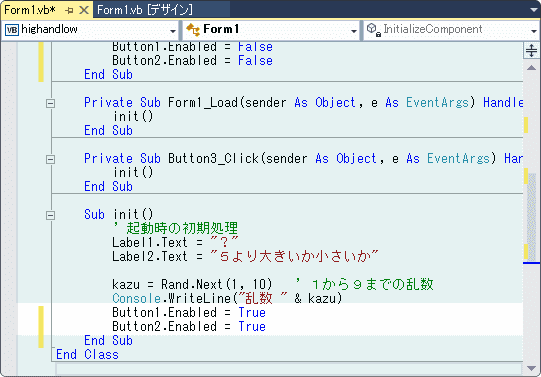Click the text Form1_Load
Viewport: 541px width, 377px height.
pyautogui.click(x=203, y=103)
